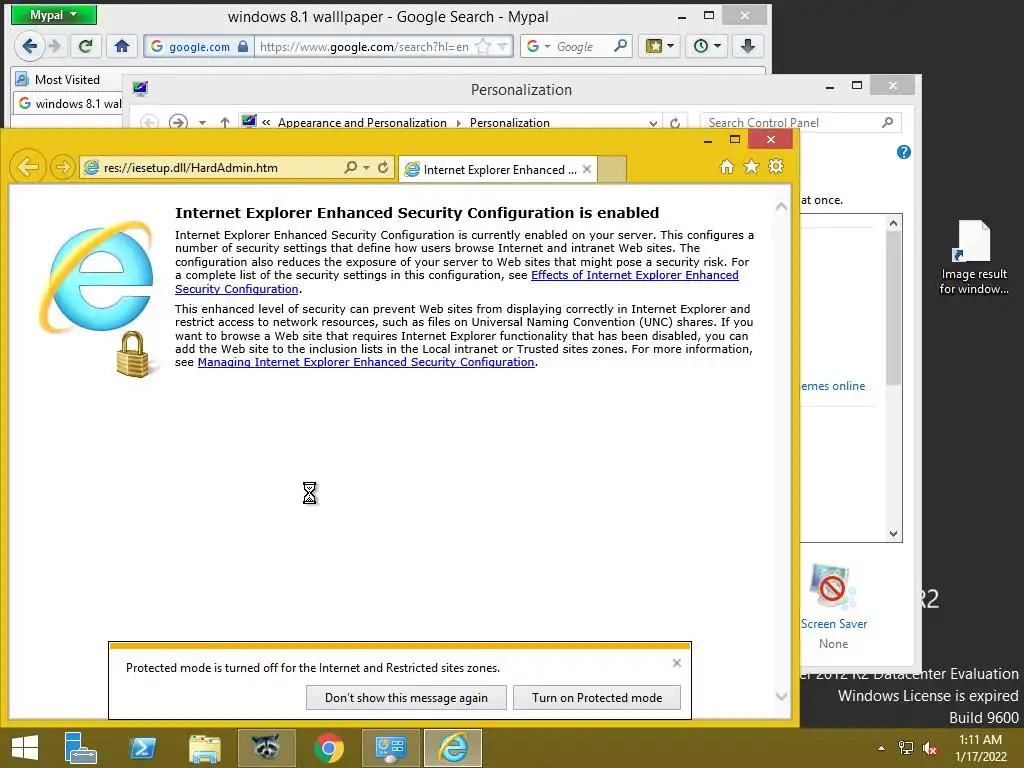1024x768 pixels.
Task: Click the Mypal URL address field
Action: 364,46
